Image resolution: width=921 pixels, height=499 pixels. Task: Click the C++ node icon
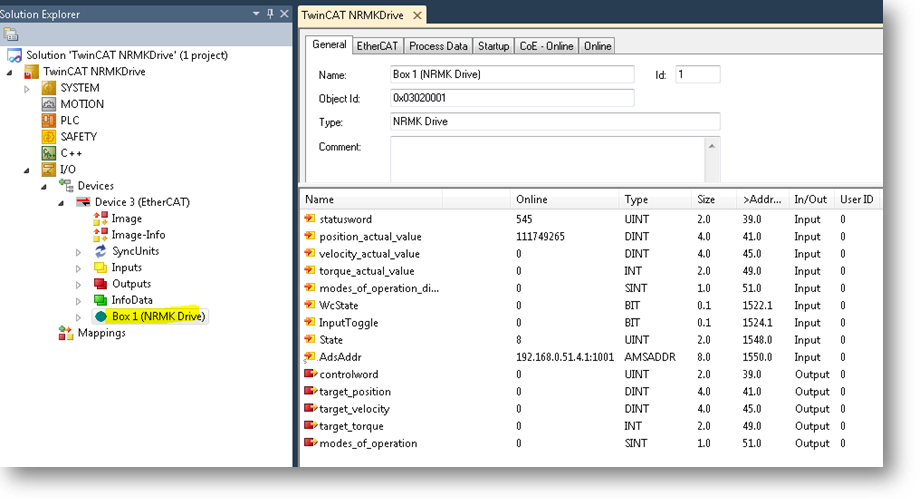(49, 153)
